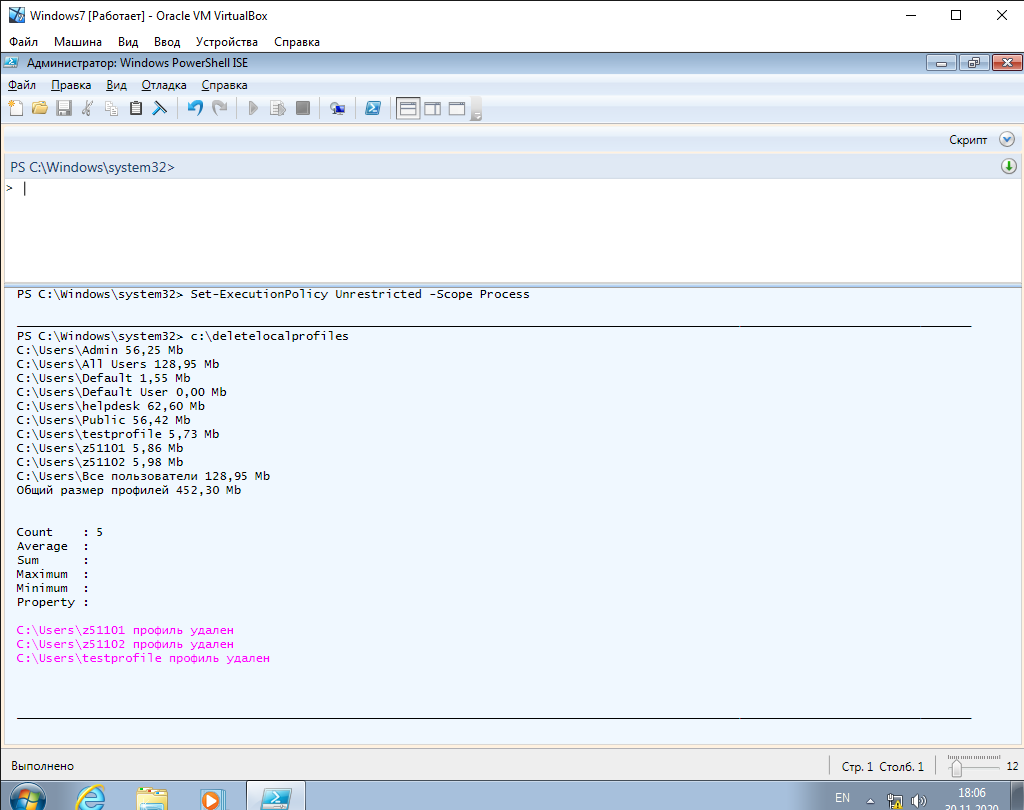Open new remote PowerShell tab icon
The width and height of the screenshot is (1024, 810).
click(x=338, y=108)
